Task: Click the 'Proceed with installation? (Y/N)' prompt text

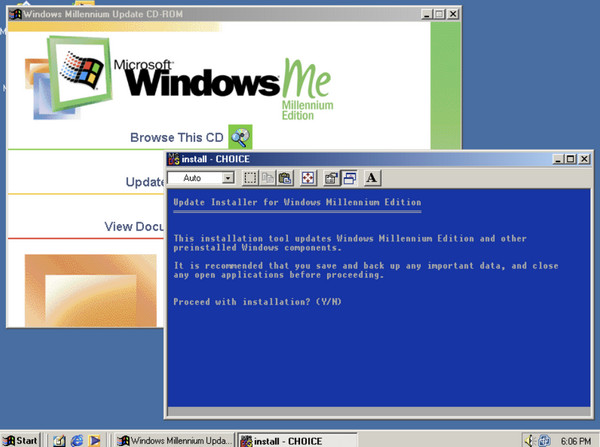Action: click(x=257, y=302)
